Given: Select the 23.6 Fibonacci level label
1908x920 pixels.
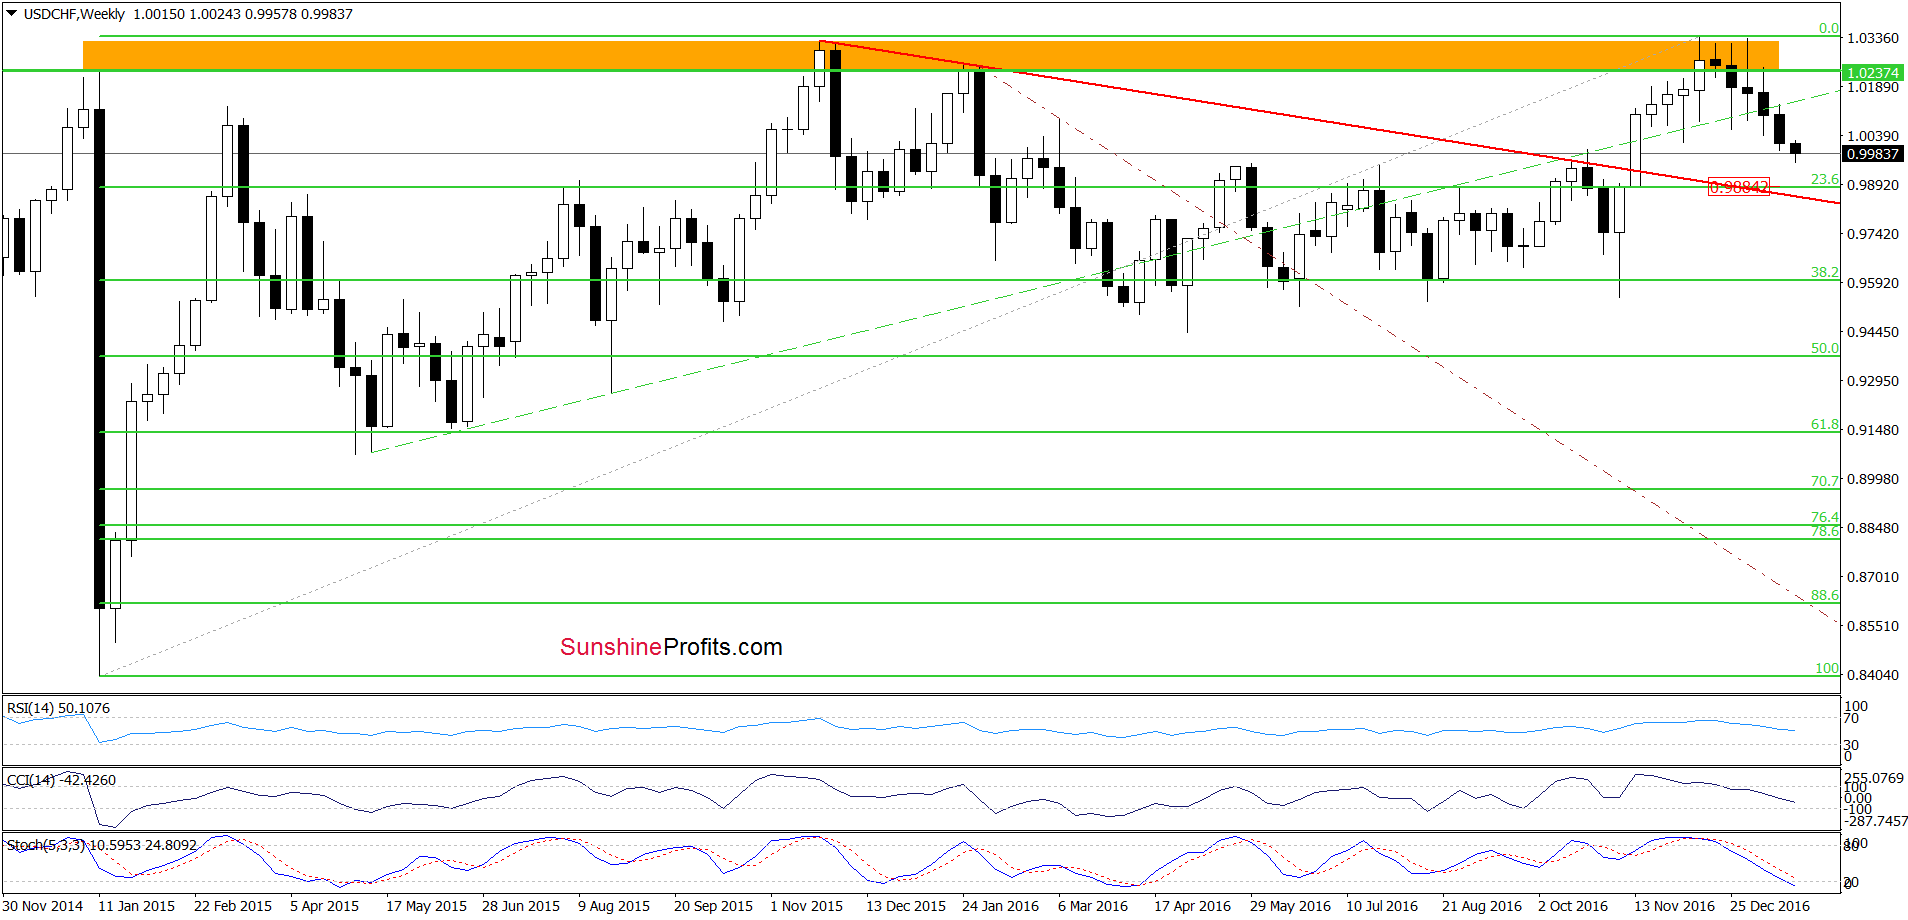Looking at the screenshot, I should pyautogui.click(x=1824, y=179).
